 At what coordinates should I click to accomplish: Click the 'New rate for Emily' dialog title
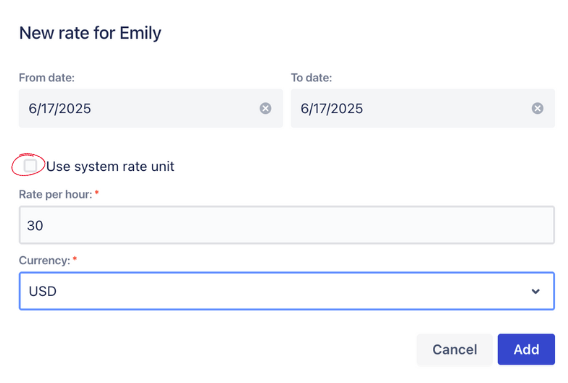90,33
